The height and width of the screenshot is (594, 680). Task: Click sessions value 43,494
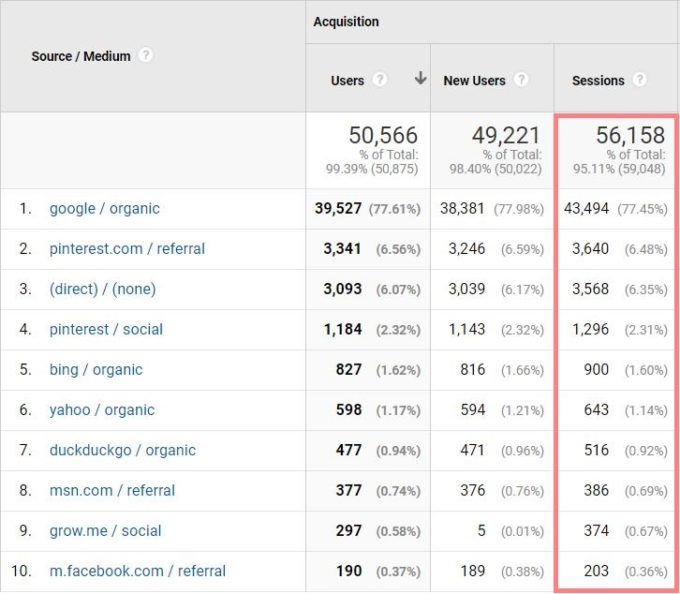(x=586, y=209)
